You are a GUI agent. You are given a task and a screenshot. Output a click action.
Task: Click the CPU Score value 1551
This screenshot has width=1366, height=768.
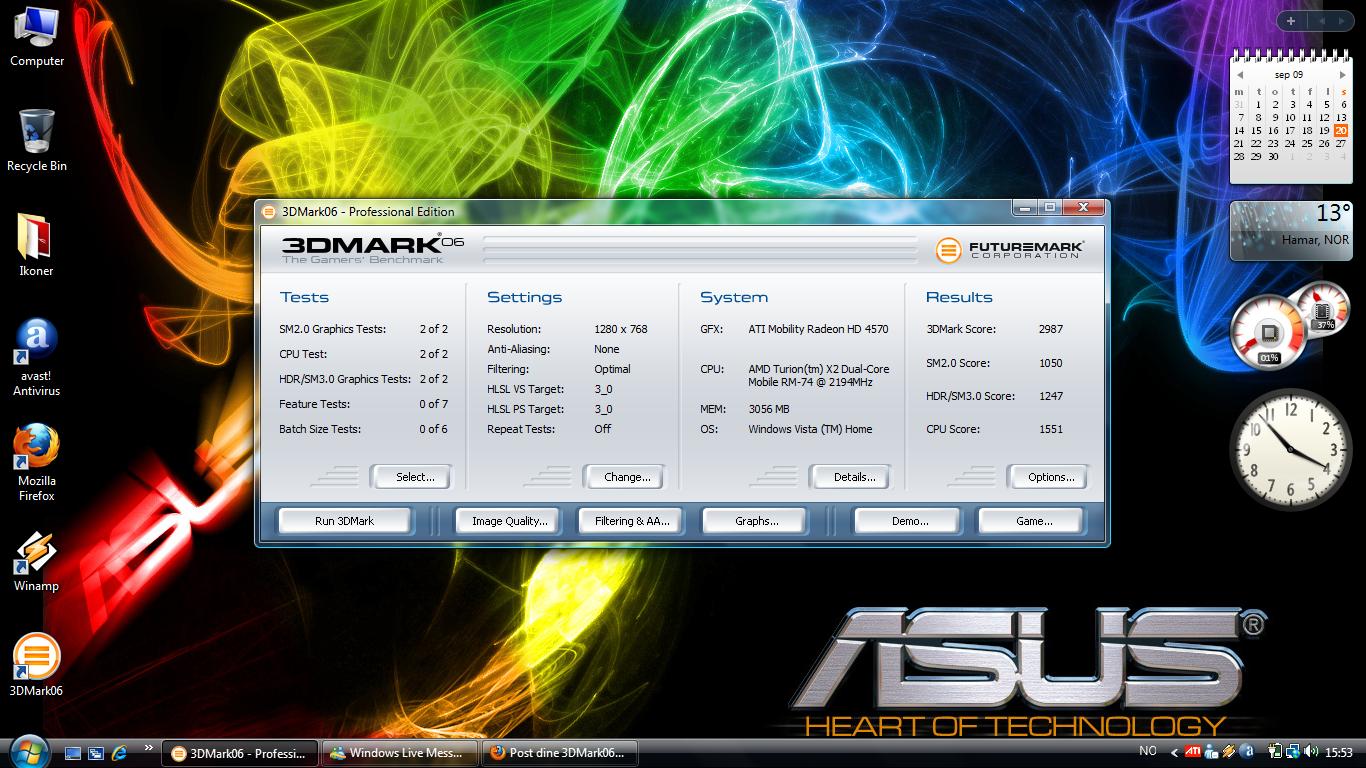[1050, 429]
